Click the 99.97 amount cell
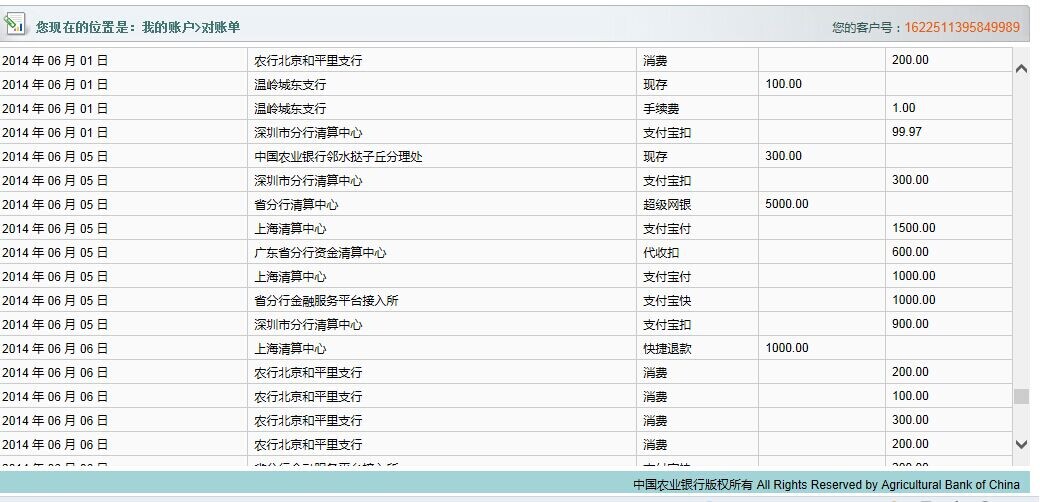1040x502 pixels. 907,131
